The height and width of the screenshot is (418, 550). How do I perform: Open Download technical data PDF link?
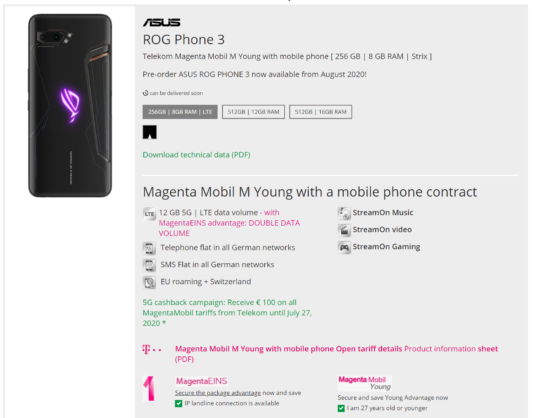pos(196,155)
